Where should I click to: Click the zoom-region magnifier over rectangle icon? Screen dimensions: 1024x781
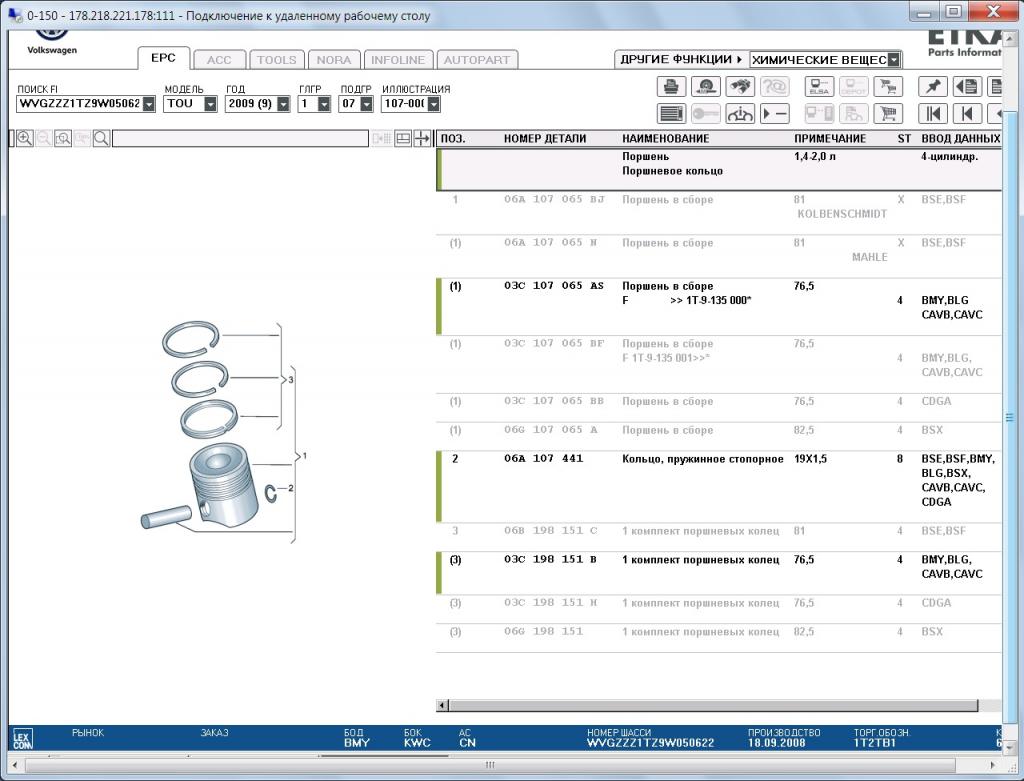click(x=63, y=138)
